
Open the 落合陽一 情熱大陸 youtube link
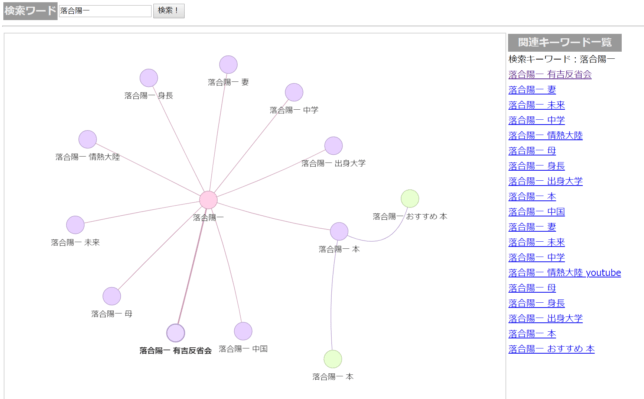pos(565,272)
